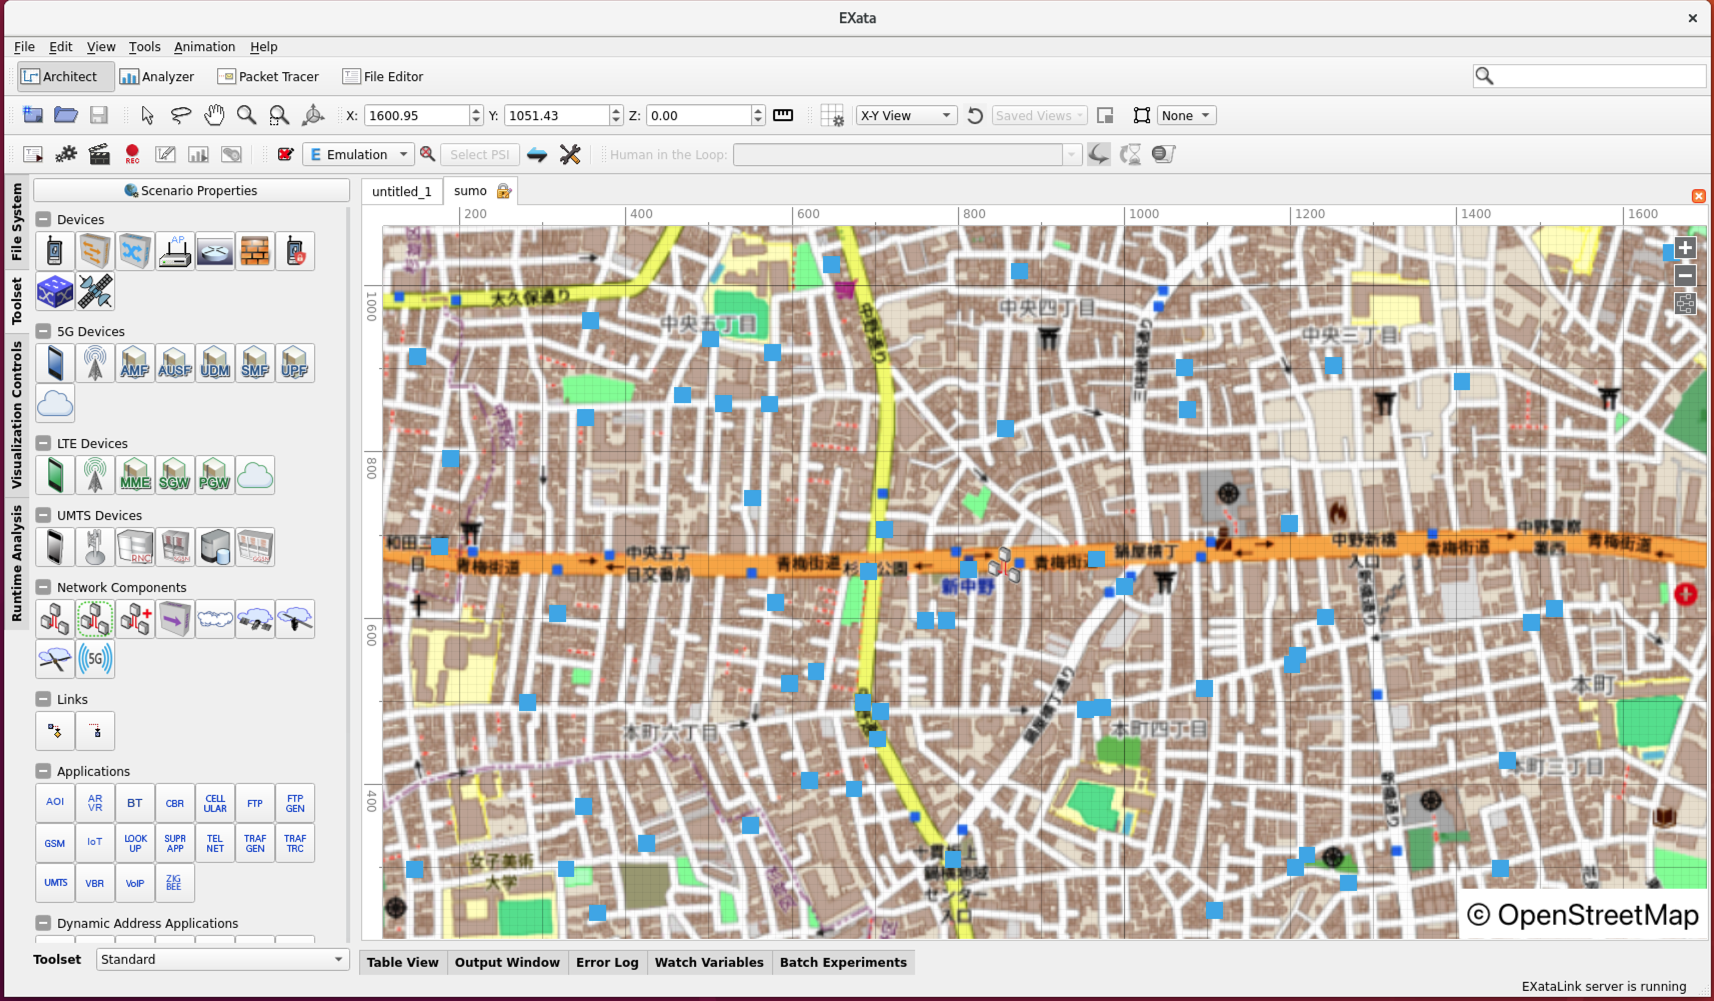This screenshot has height=1001, width=1714.
Task: Open the Watch Variables panel
Action: pos(709,962)
